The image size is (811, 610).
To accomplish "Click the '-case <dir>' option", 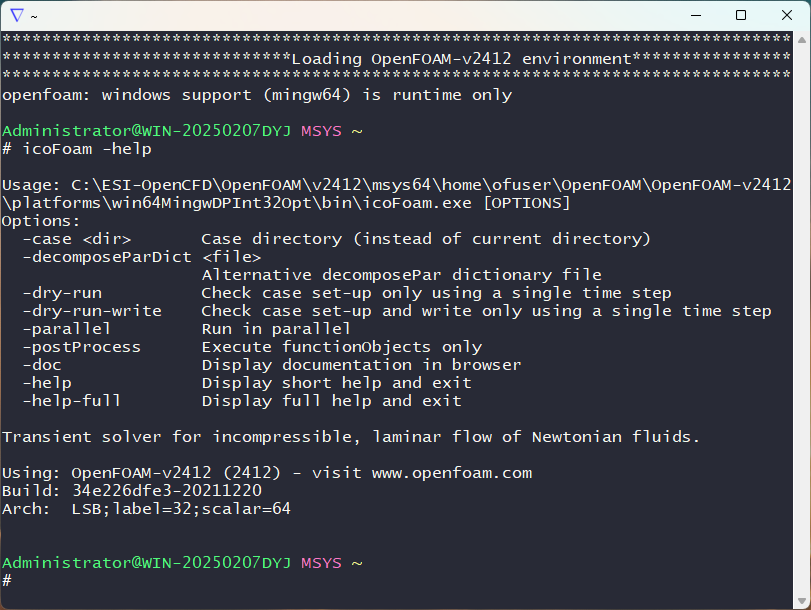I will [x=77, y=239].
